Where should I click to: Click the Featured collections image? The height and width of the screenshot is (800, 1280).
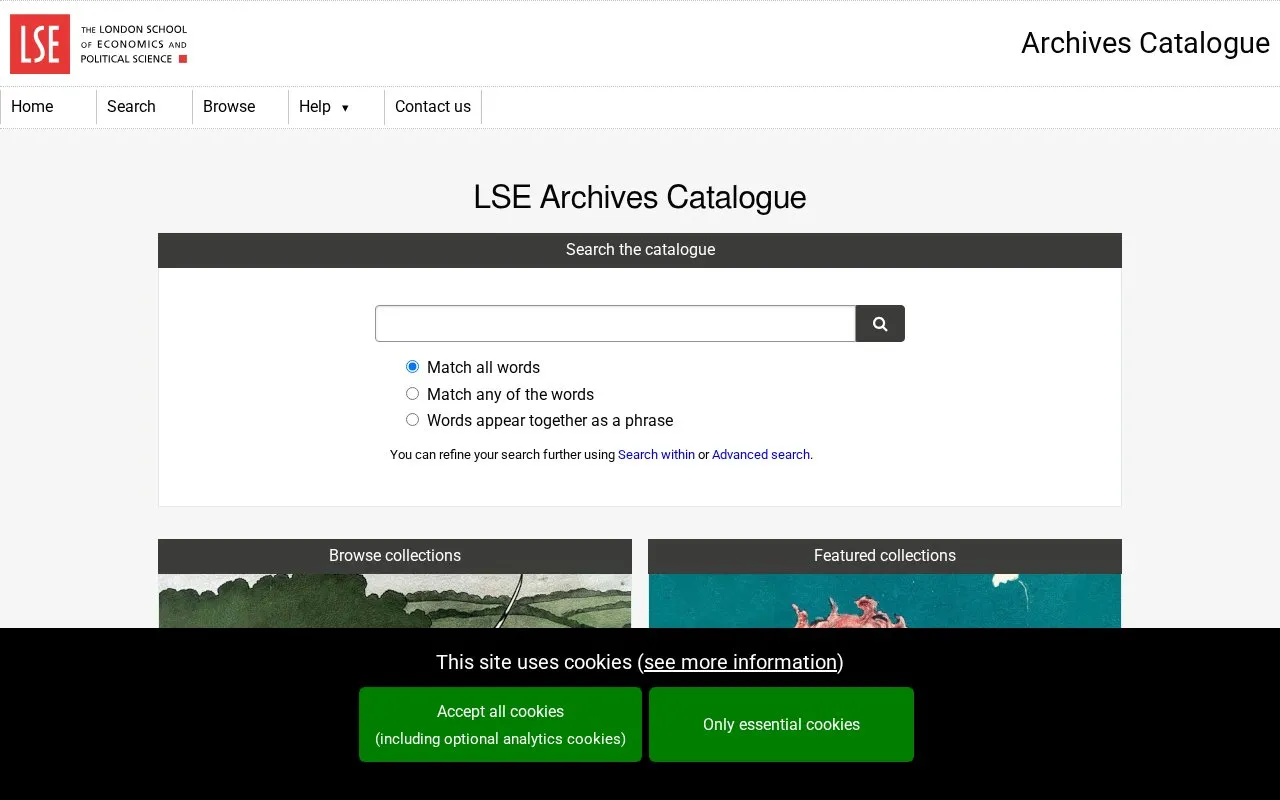(x=885, y=601)
